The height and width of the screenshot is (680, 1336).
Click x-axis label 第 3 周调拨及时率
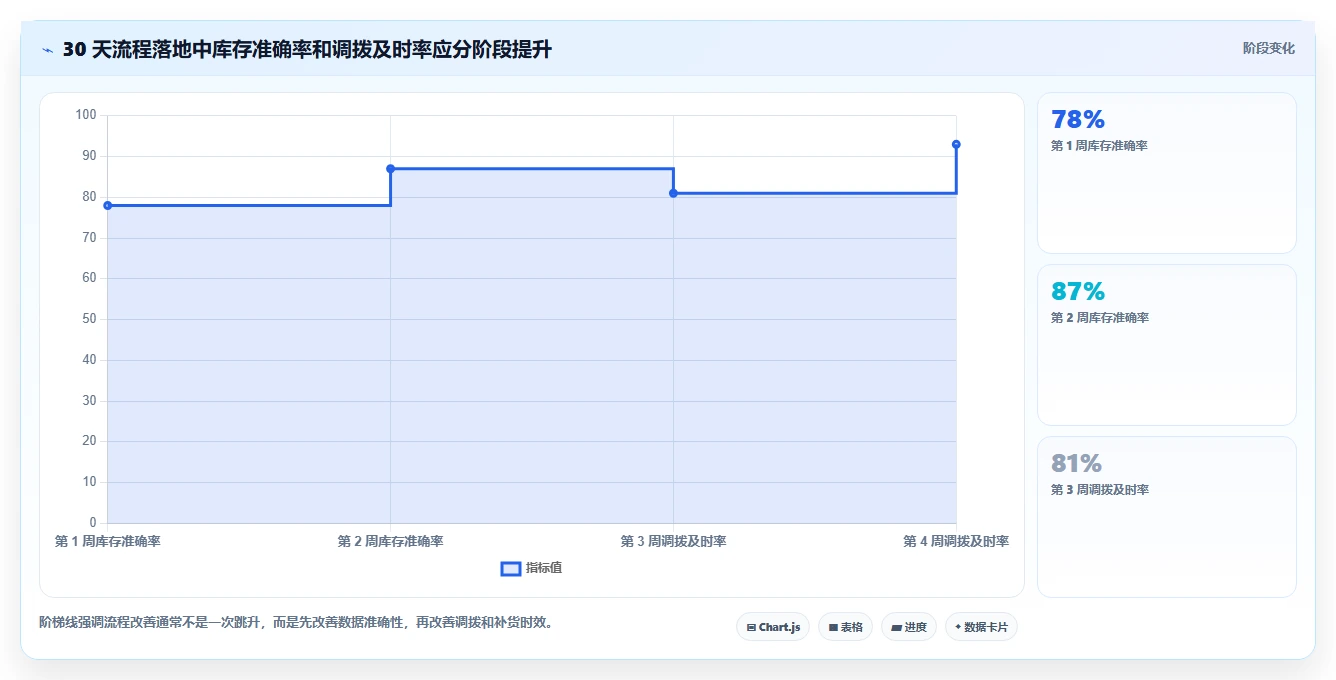coord(673,541)
